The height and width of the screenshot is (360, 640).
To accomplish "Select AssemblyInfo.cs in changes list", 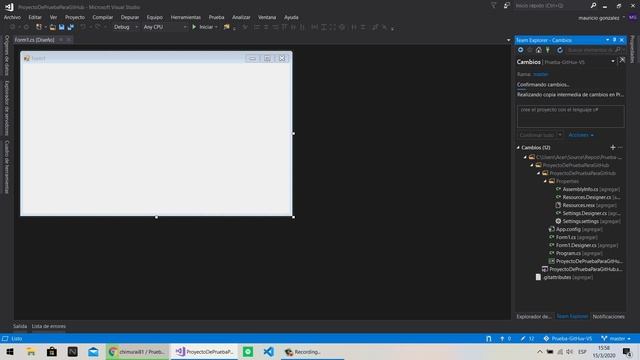I will point(588,189).
